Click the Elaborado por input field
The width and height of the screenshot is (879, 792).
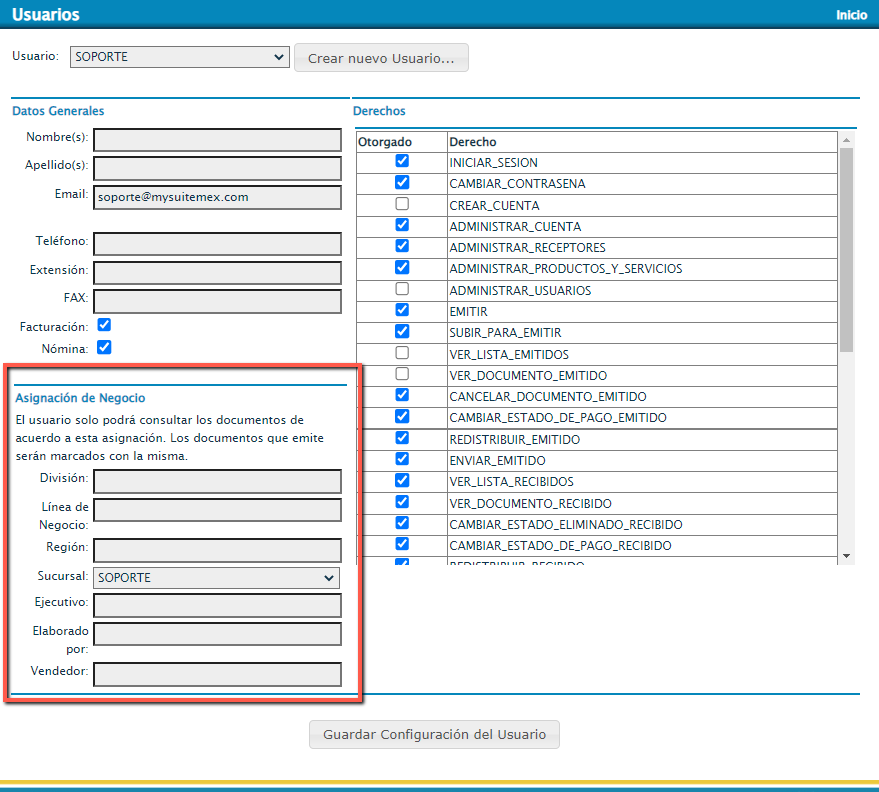pos(218,634)
